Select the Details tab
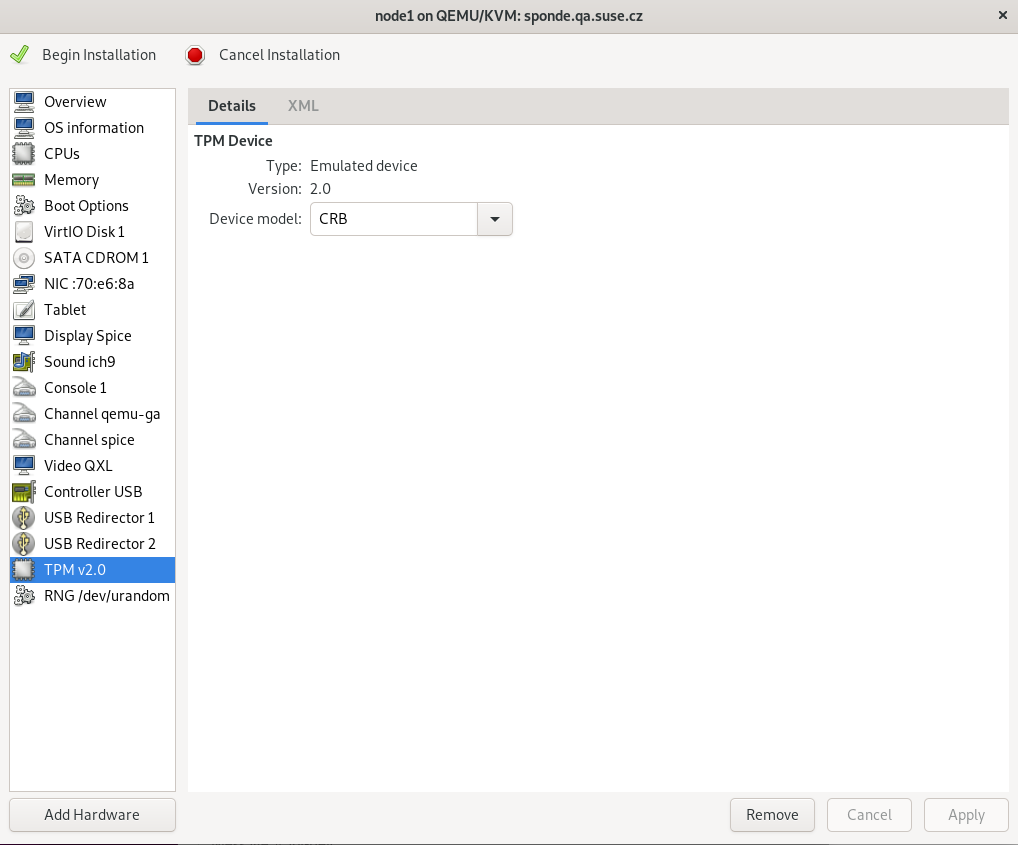The height and width of the screenshot is (845, 1018). (x=231, y=105)
